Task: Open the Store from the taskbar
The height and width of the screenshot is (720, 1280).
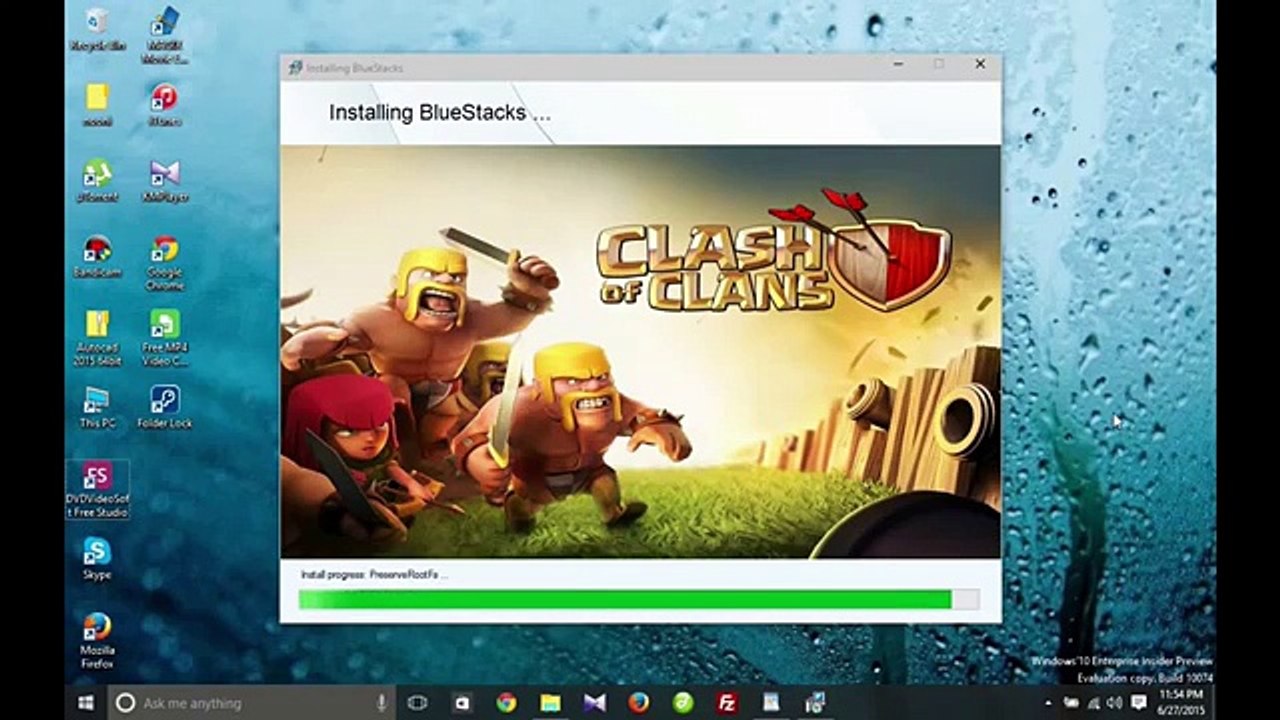Action: coord(462,703)
